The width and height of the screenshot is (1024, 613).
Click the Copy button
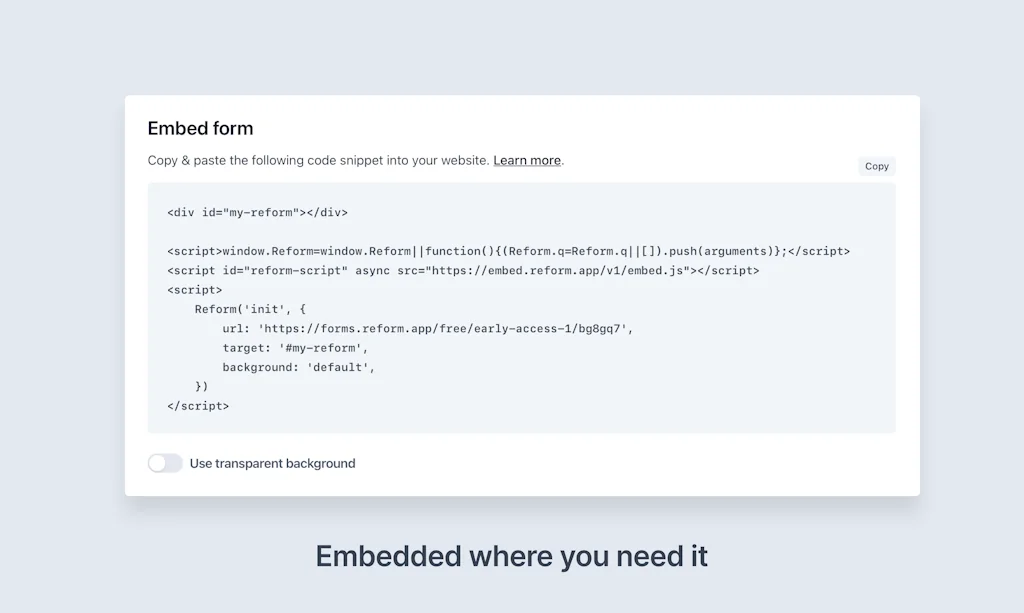[x=875, y=166]
